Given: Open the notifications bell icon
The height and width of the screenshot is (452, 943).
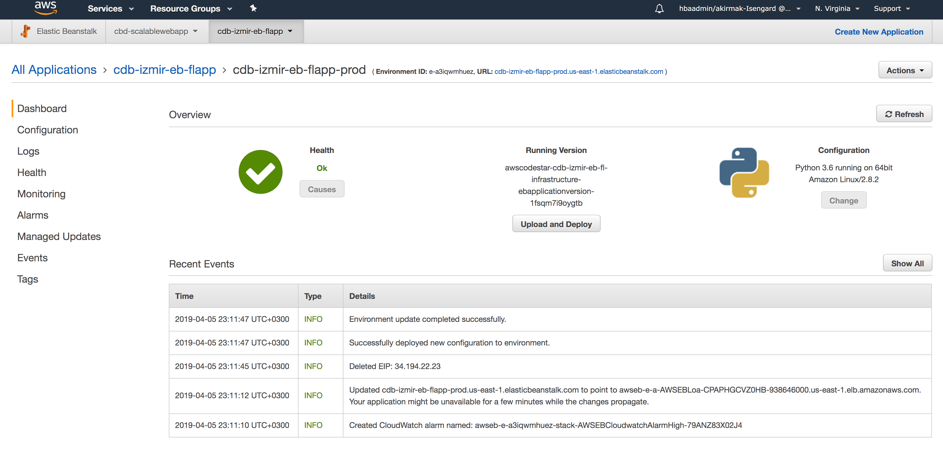Looking at the screenshot, I should (660, 8).
